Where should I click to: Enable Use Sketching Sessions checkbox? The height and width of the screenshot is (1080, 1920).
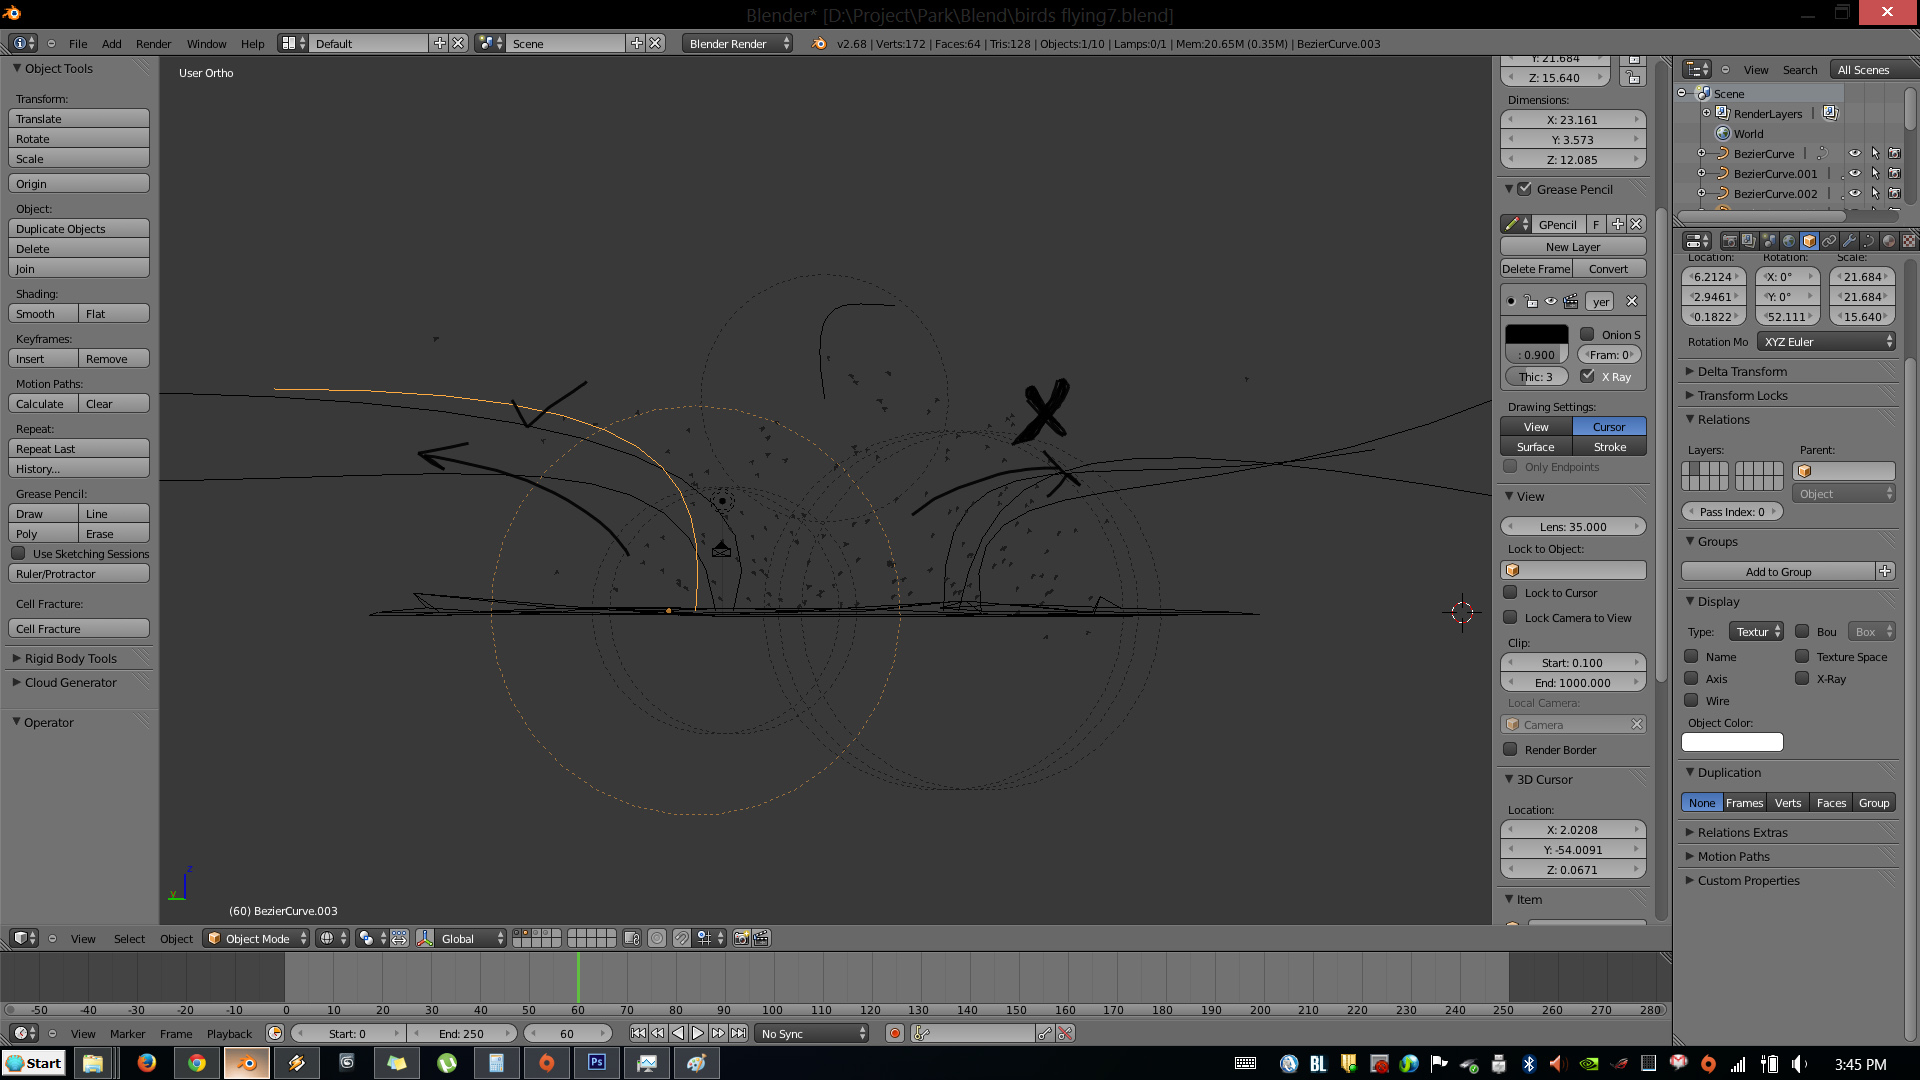[18, 553]
